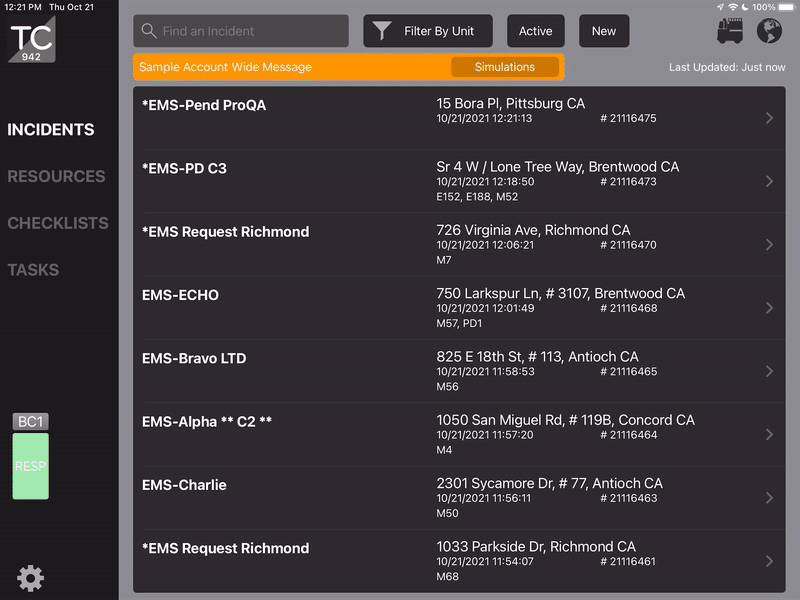
Task: Toggle the Active incidents filter
Action: click(x=535, y=31)
